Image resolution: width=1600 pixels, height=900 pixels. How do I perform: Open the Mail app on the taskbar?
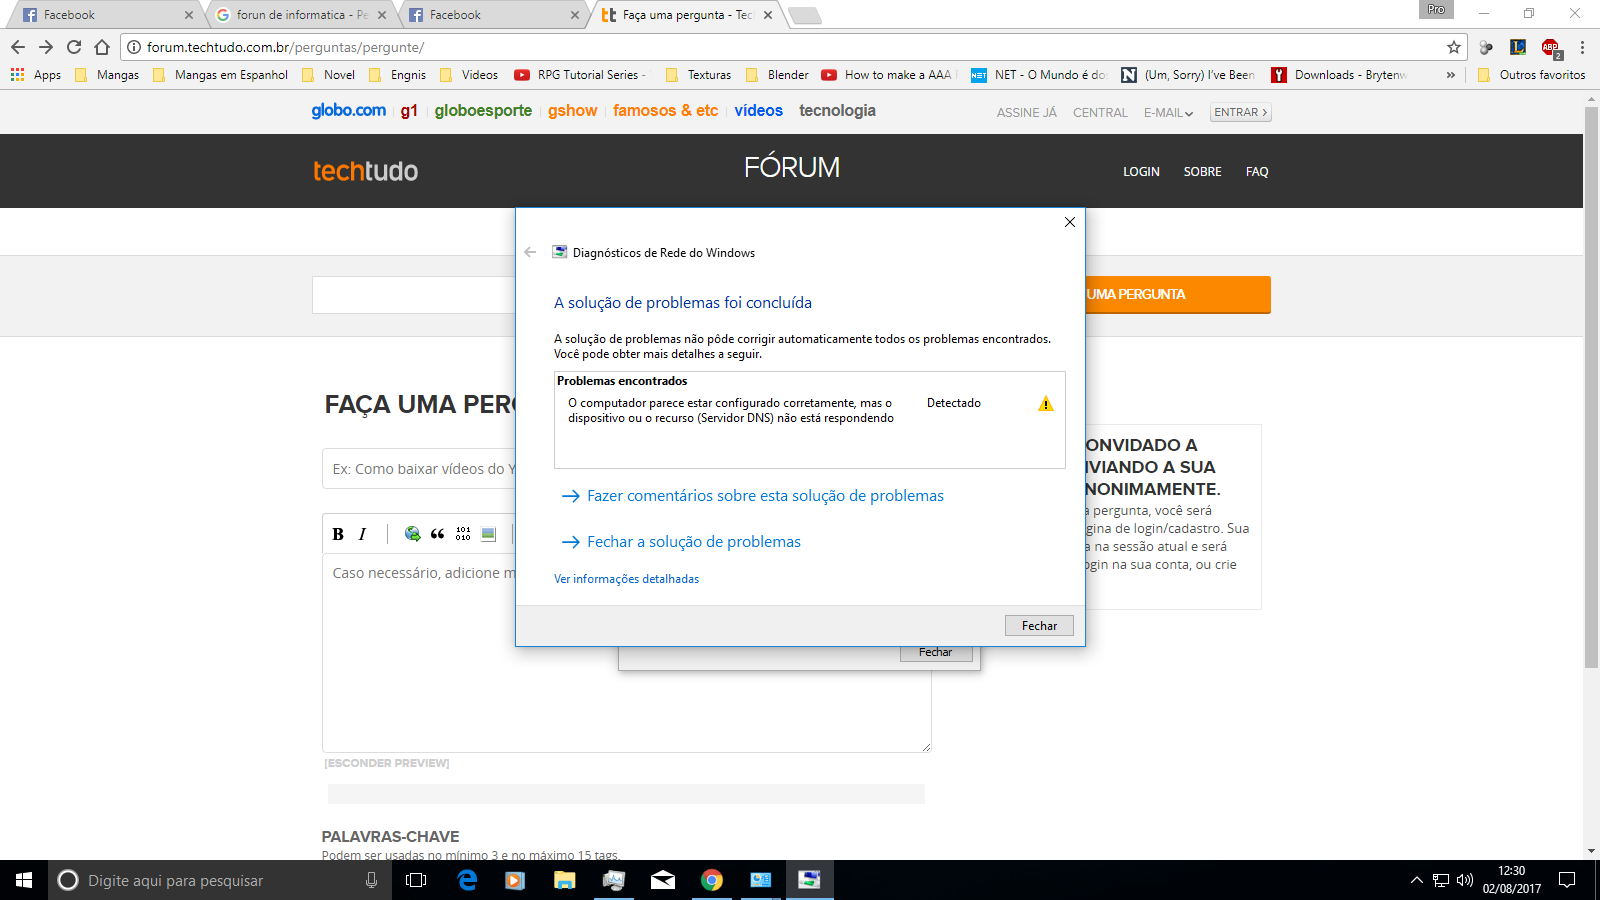click(x=662, y=880)
